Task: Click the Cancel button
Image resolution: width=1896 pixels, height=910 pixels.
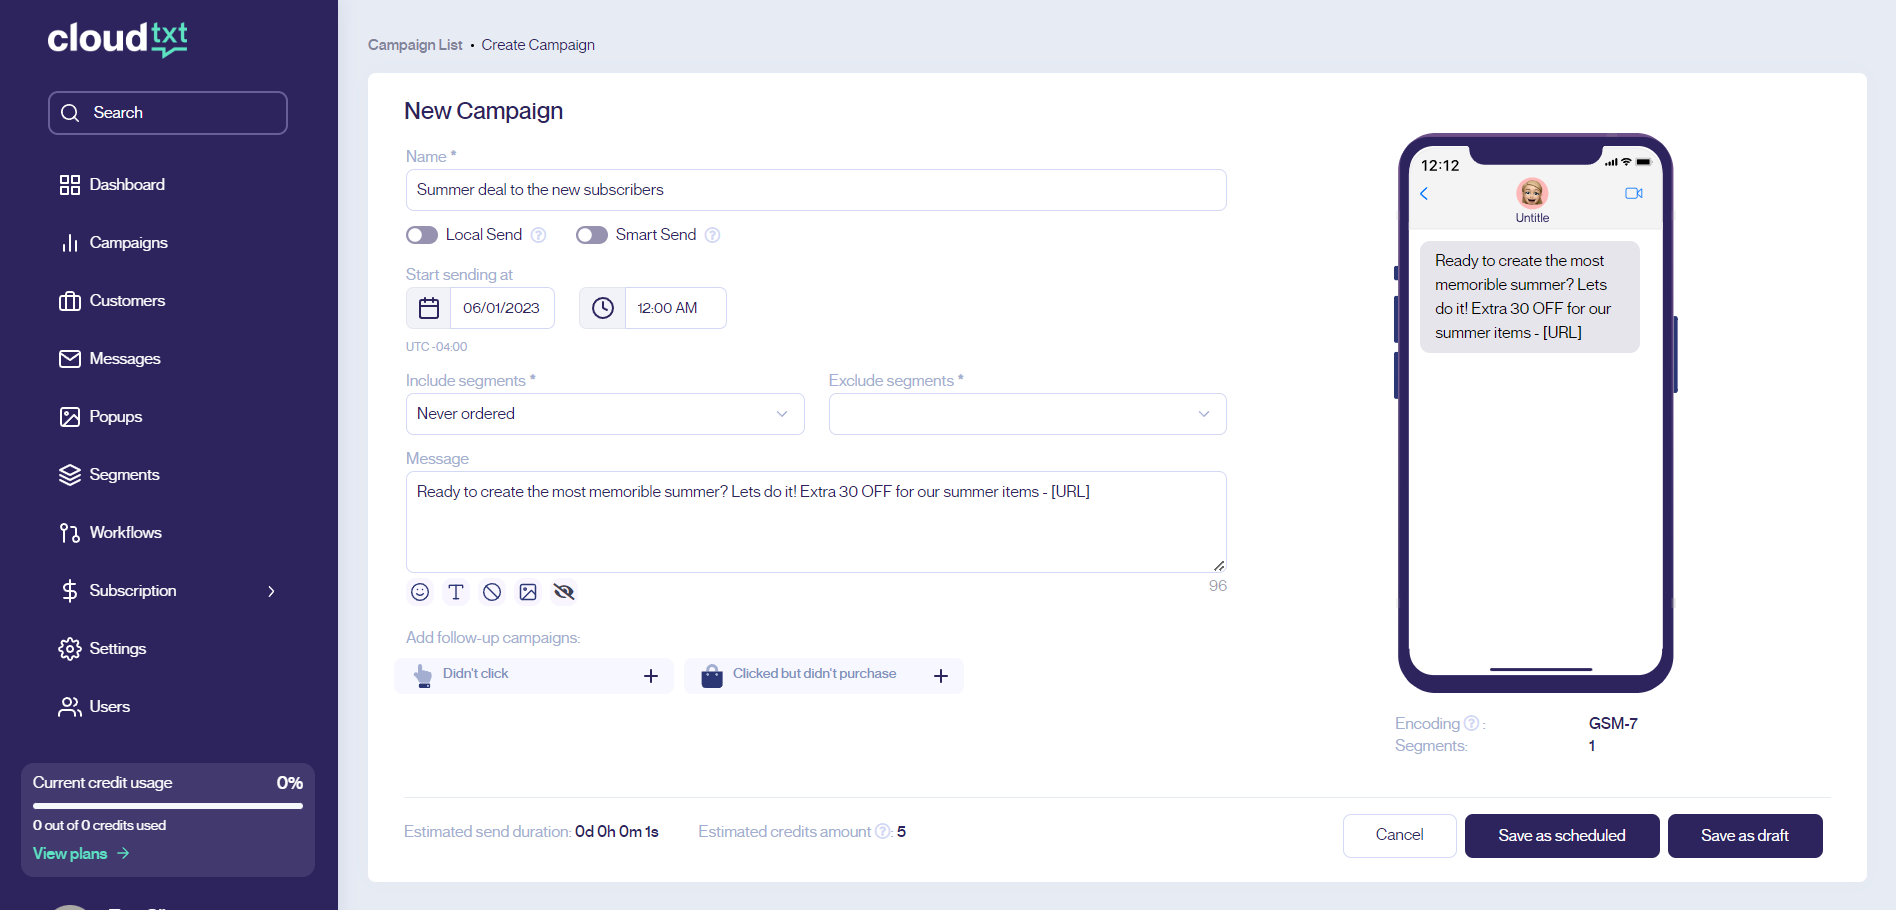Action: 1399,836
